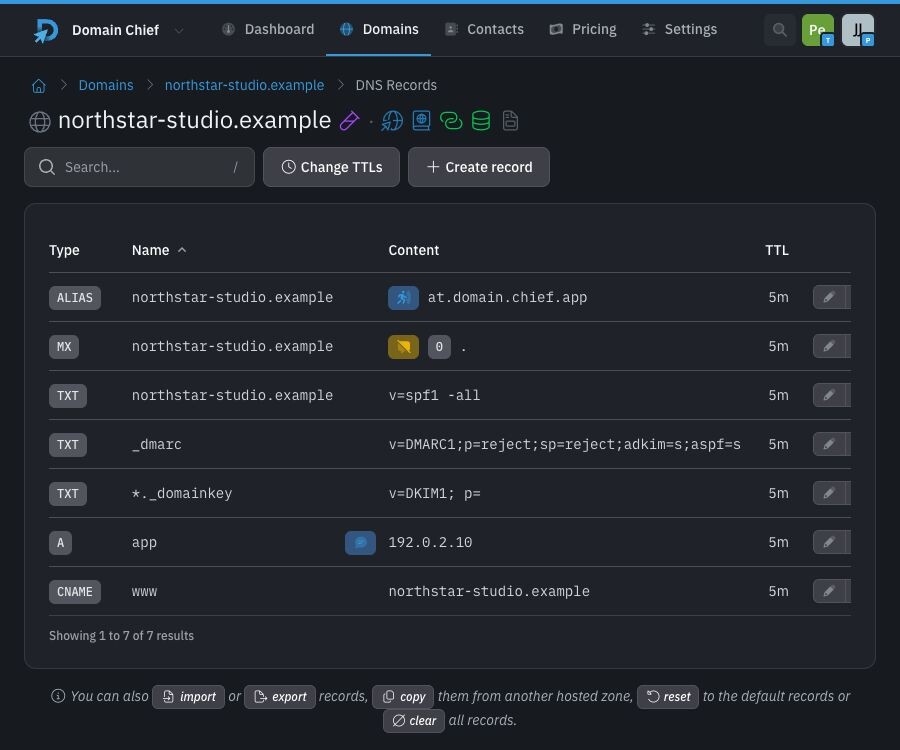Click the running figure icon in ALIAS row

pyautogui.click(x=403, y=298)
